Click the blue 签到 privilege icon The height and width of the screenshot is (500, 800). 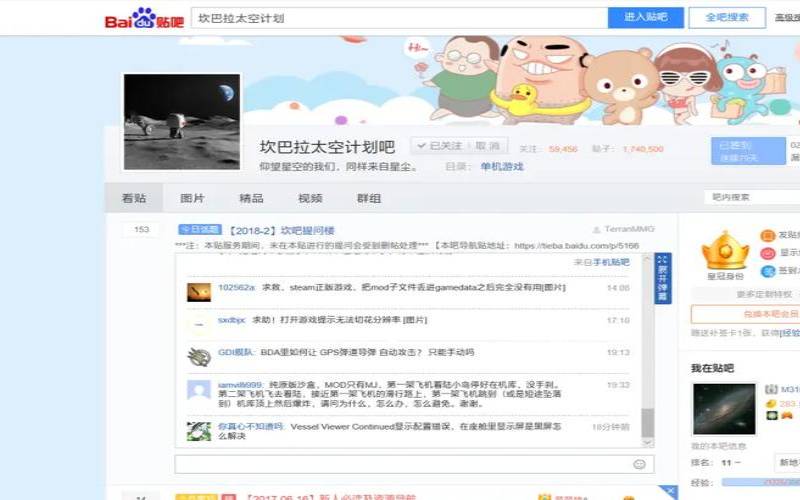(768, 271)
